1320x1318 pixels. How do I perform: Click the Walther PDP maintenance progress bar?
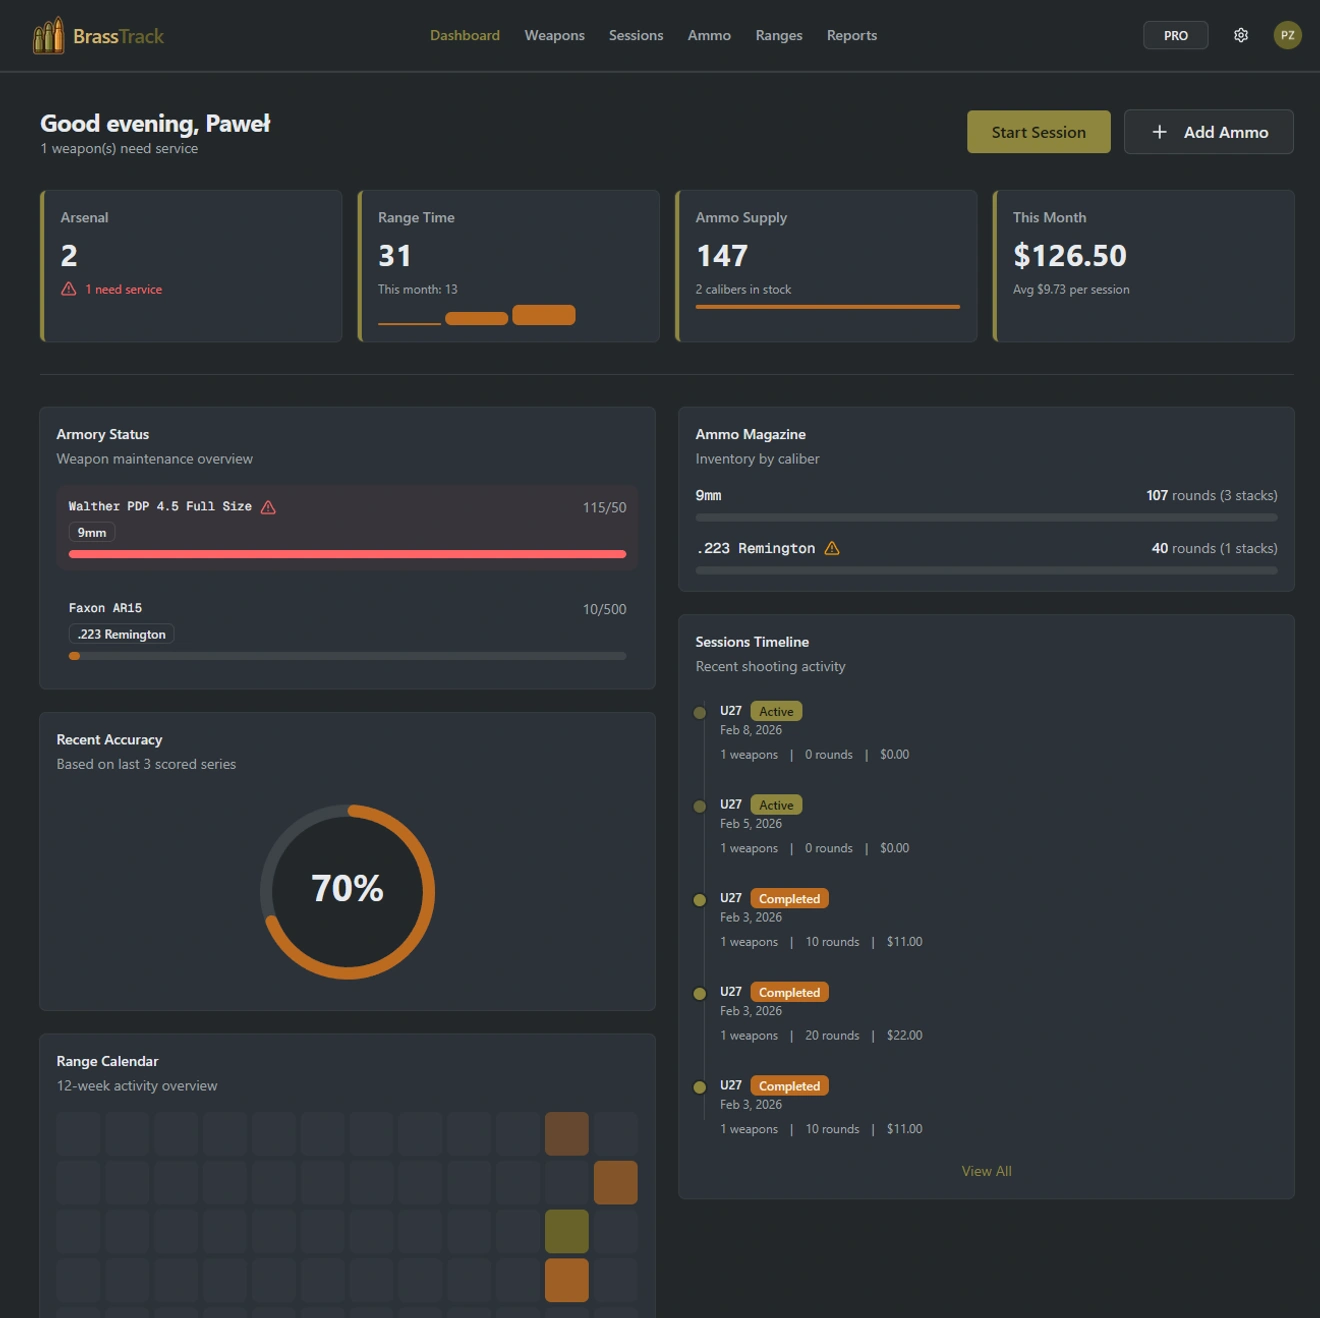347,552
